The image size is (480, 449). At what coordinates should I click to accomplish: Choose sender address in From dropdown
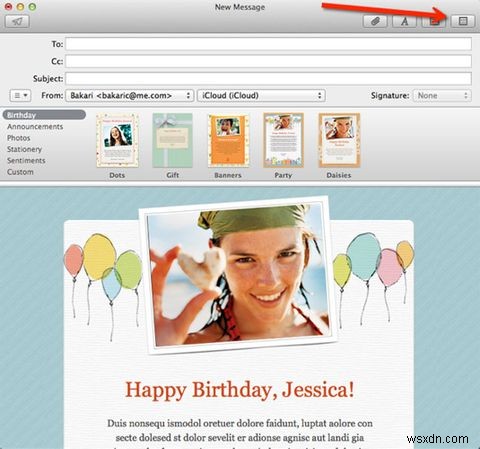click(130, 95)
